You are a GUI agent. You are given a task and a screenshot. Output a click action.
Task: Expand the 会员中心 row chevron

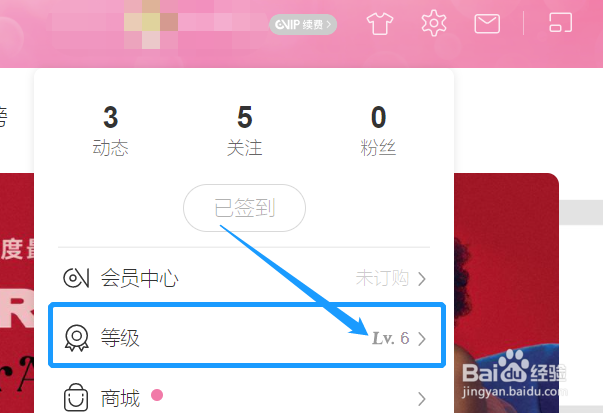(x=422, y=279)
